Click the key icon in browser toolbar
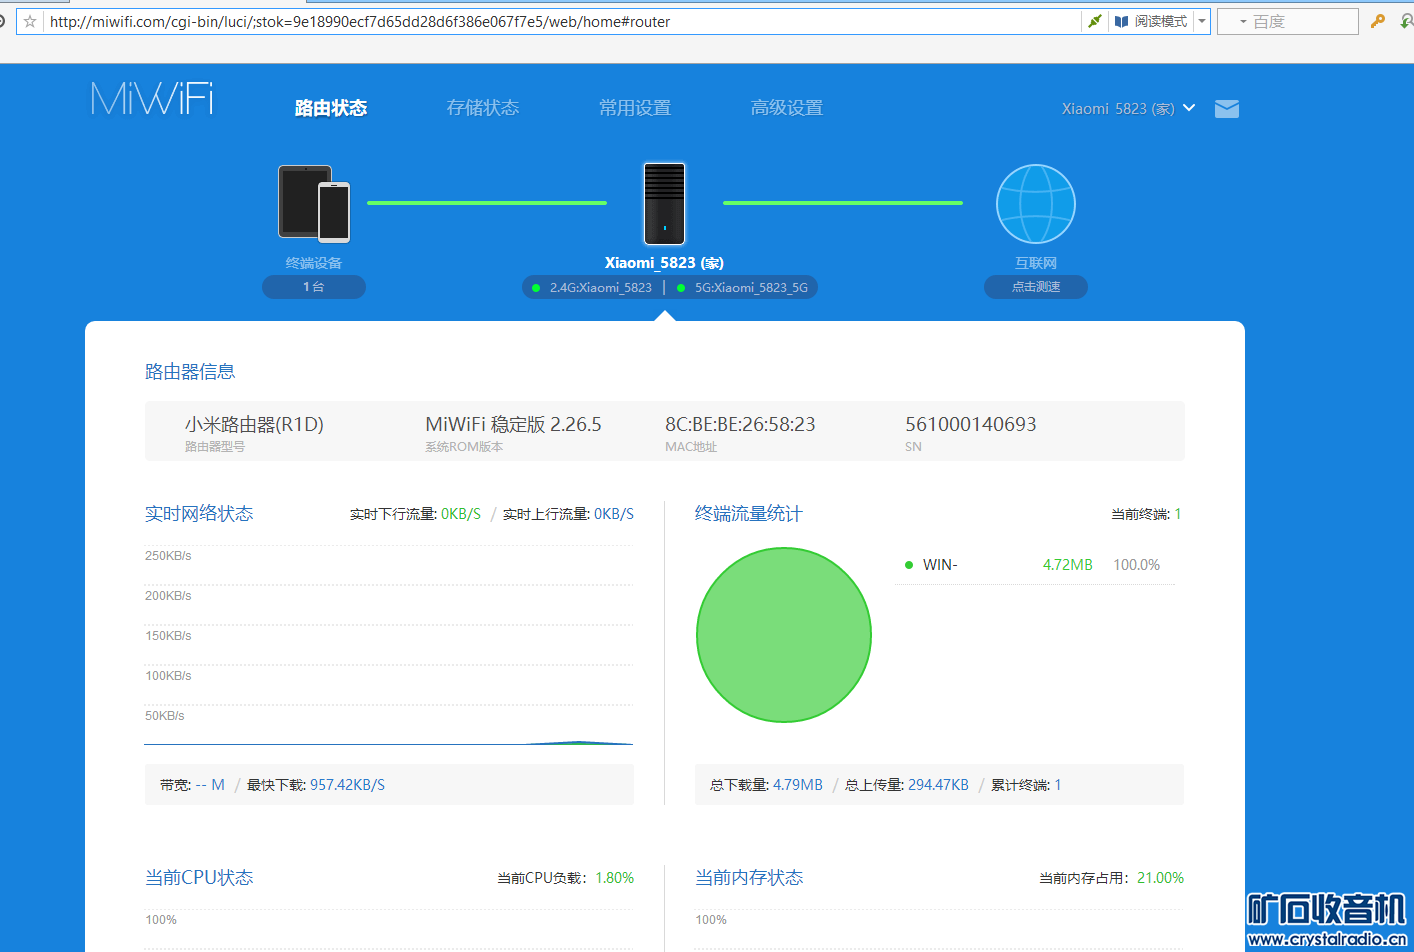Screen dimensions: 1414x952 (1378, 21)
